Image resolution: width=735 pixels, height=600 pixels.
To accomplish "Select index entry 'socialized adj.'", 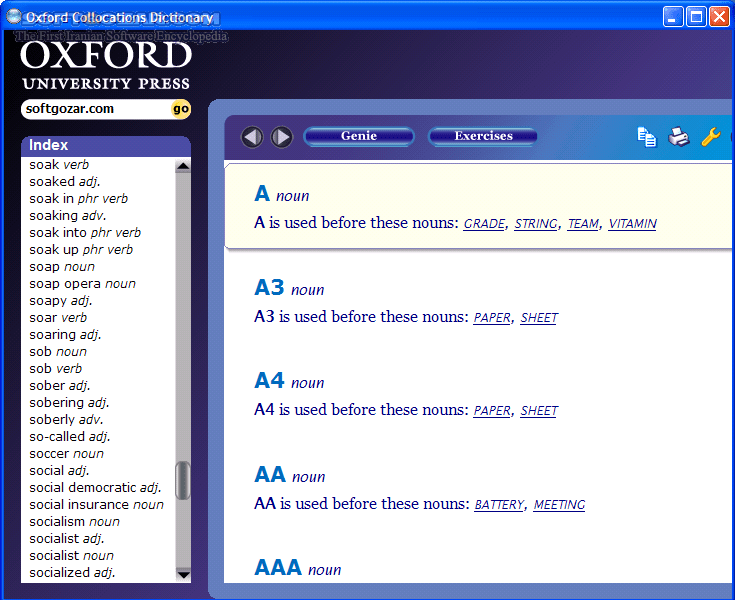I will point(72,573).
